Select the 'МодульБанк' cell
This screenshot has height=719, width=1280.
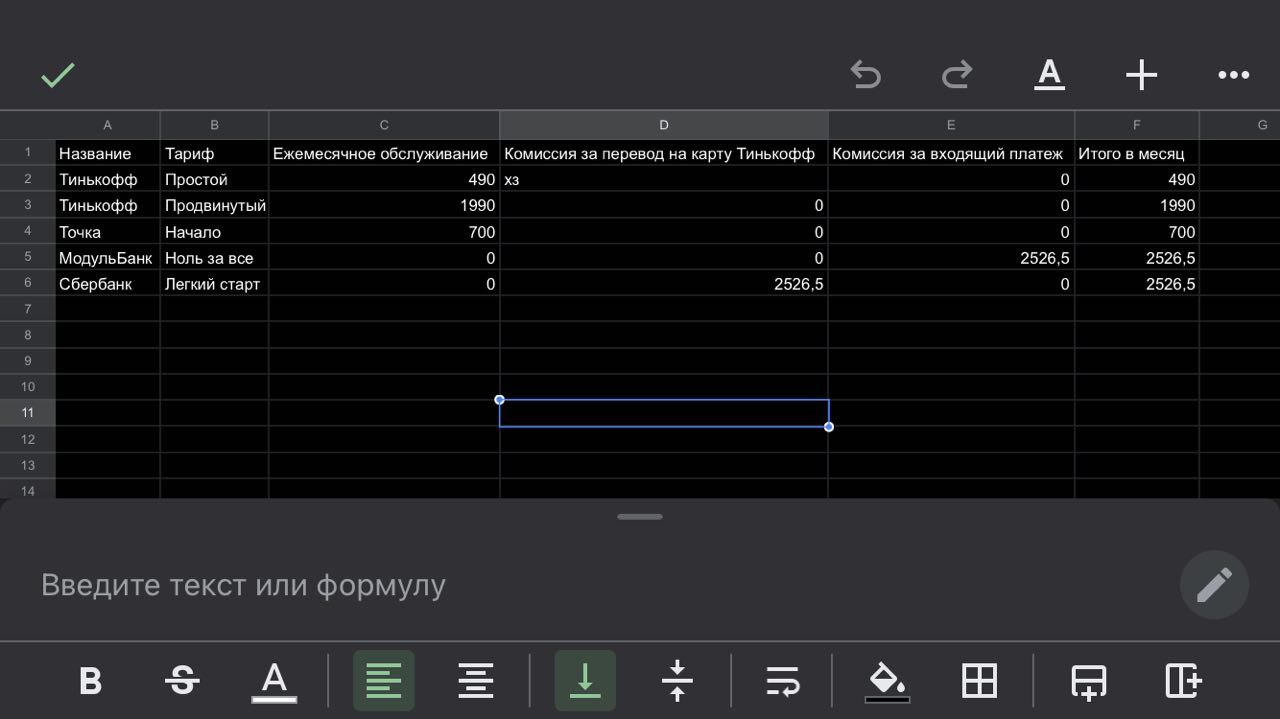coord(108,257)
